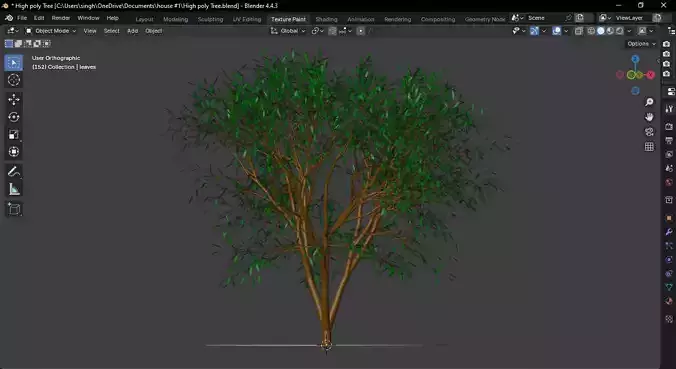Open the snapping options dropdown
Viewport: 676px width, 369px height.
pos(345,31)
